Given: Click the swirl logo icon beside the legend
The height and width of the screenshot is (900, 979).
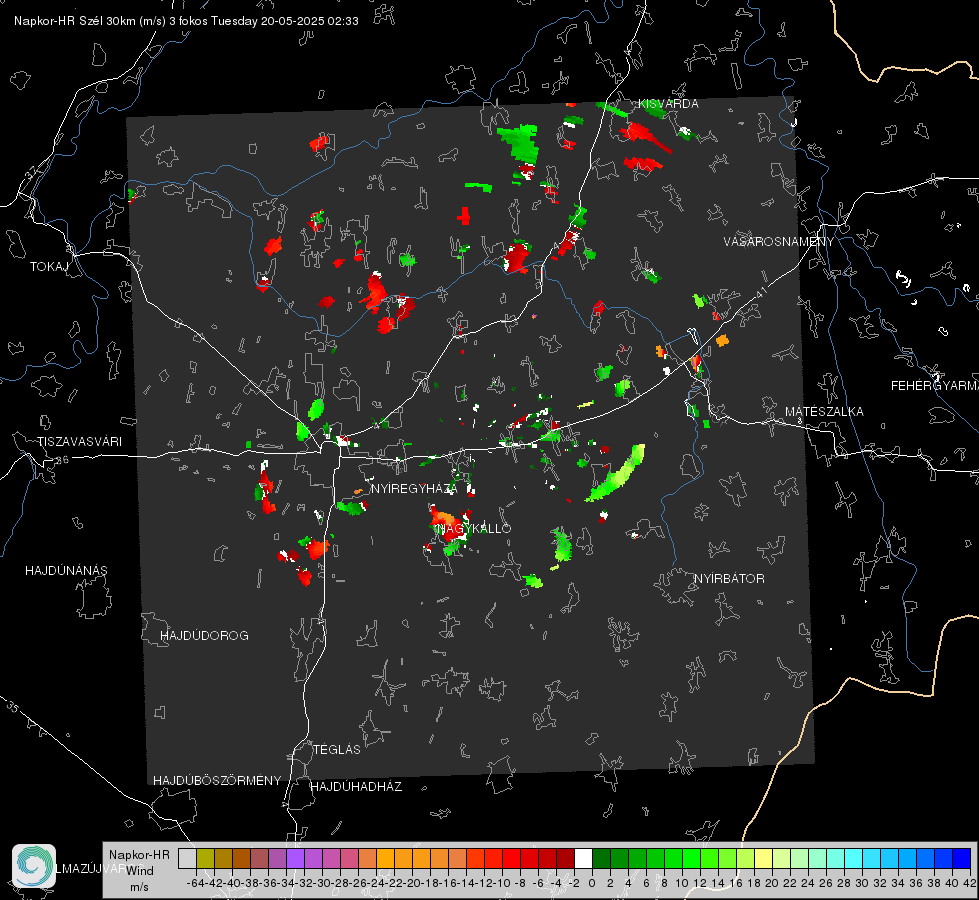Looking at the screenshot, I should (34, 866).
